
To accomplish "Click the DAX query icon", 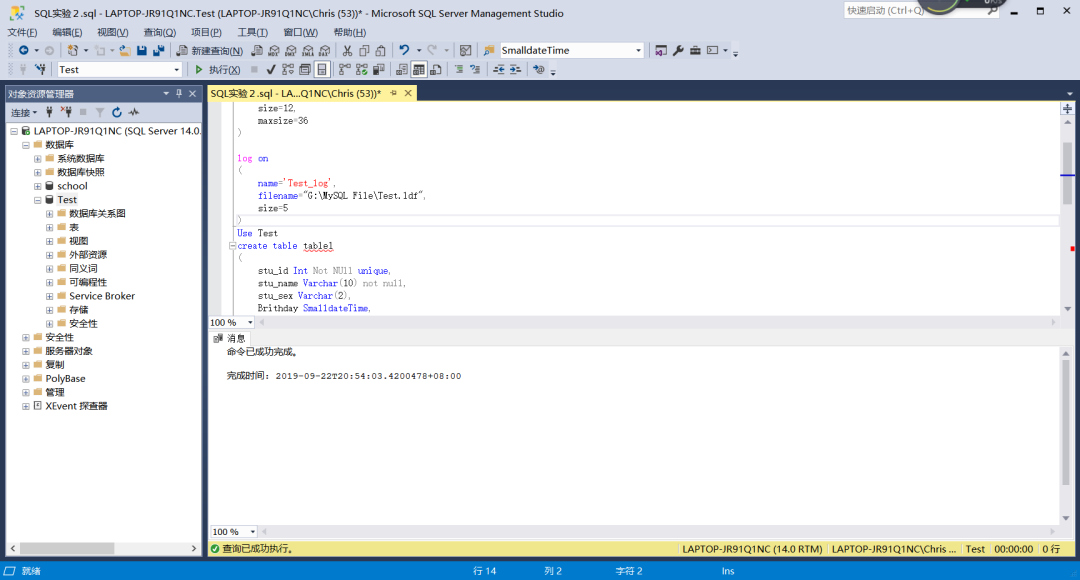I will 324,50.
